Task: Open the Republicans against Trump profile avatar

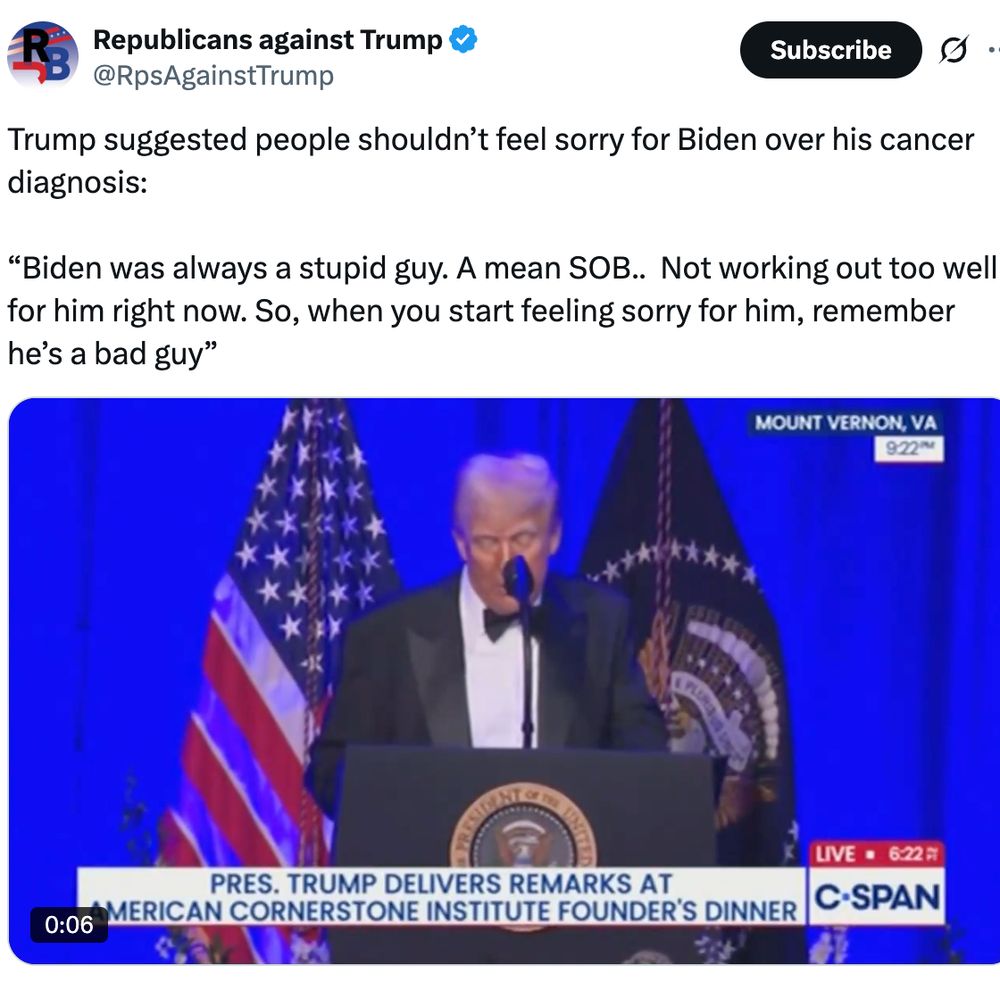Action: pos(43,55)
